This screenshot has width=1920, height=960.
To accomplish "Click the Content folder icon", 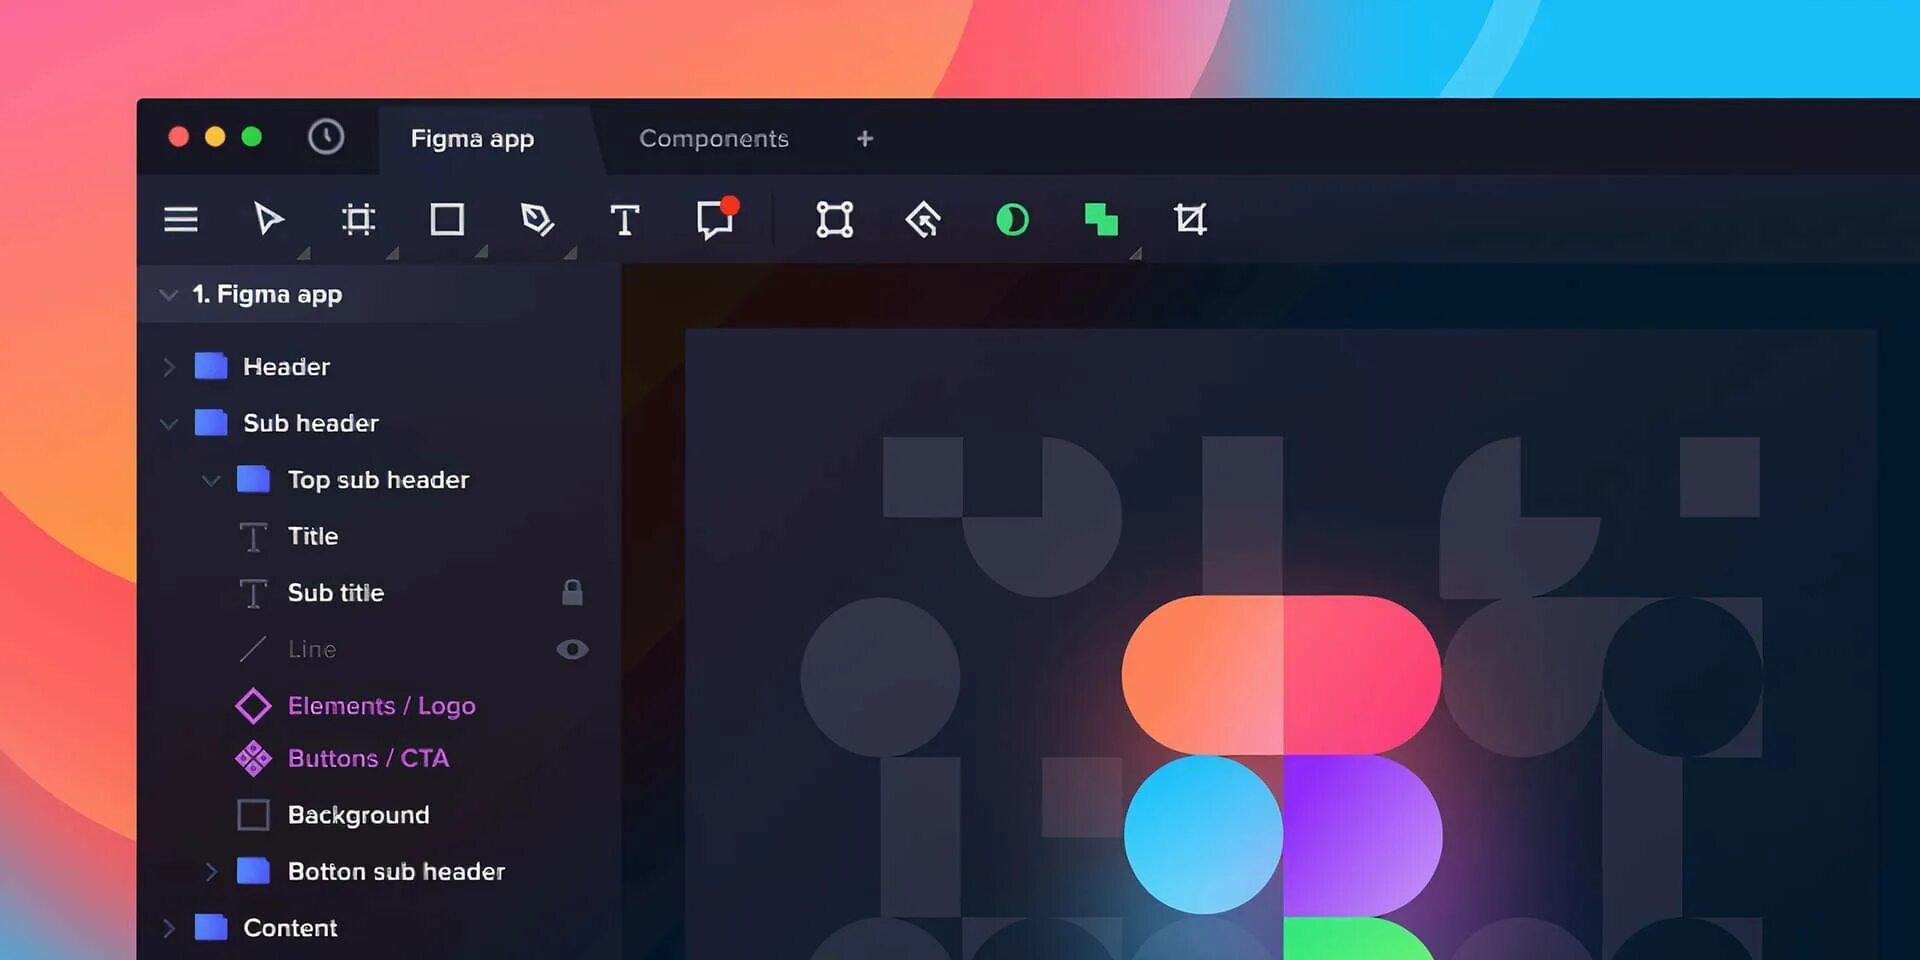I will 211,927.
